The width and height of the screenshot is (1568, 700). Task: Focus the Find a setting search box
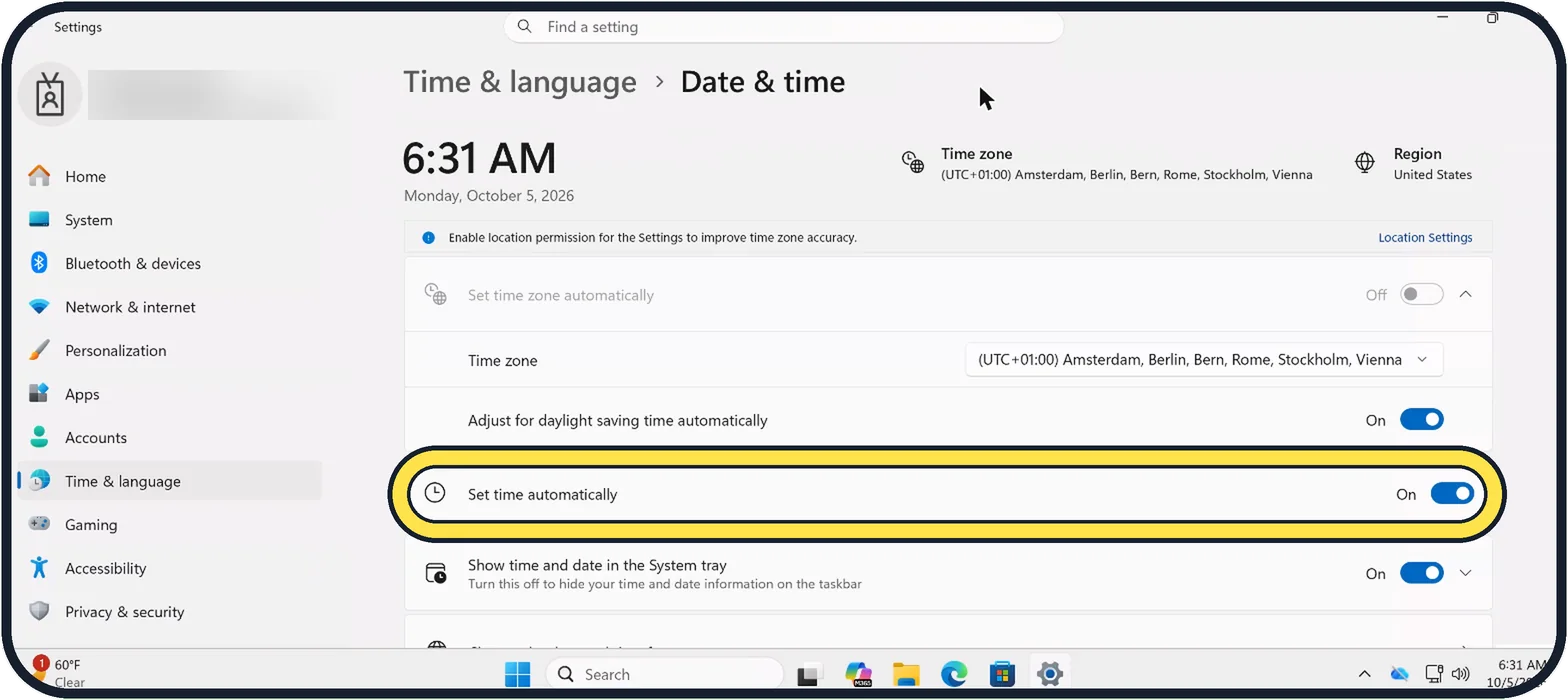pyautogui.click(x=784, y=27)
